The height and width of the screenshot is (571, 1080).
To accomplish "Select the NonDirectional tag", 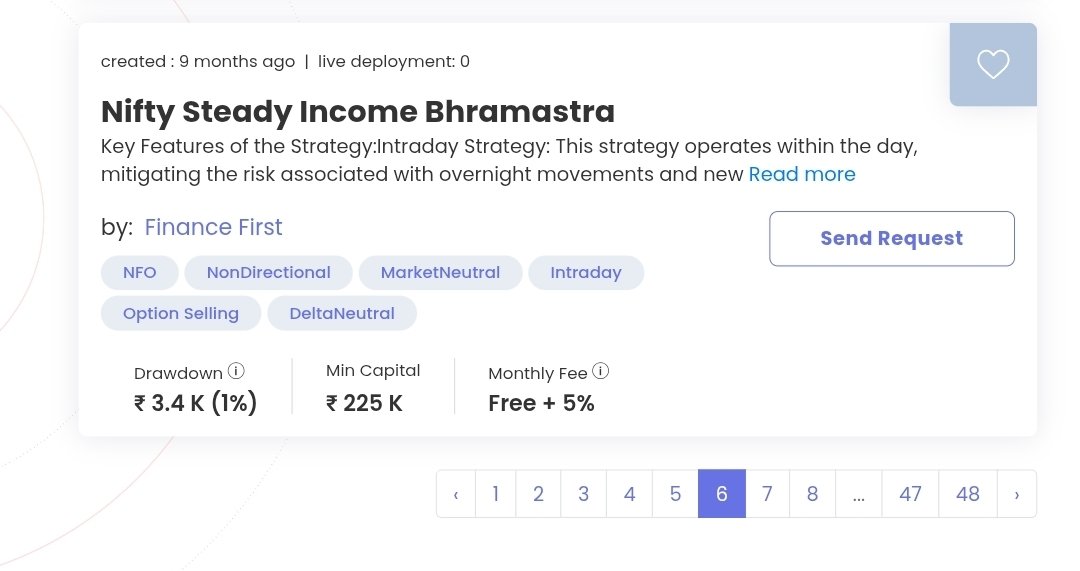I will pyautogui.click(x=269, y=273).
